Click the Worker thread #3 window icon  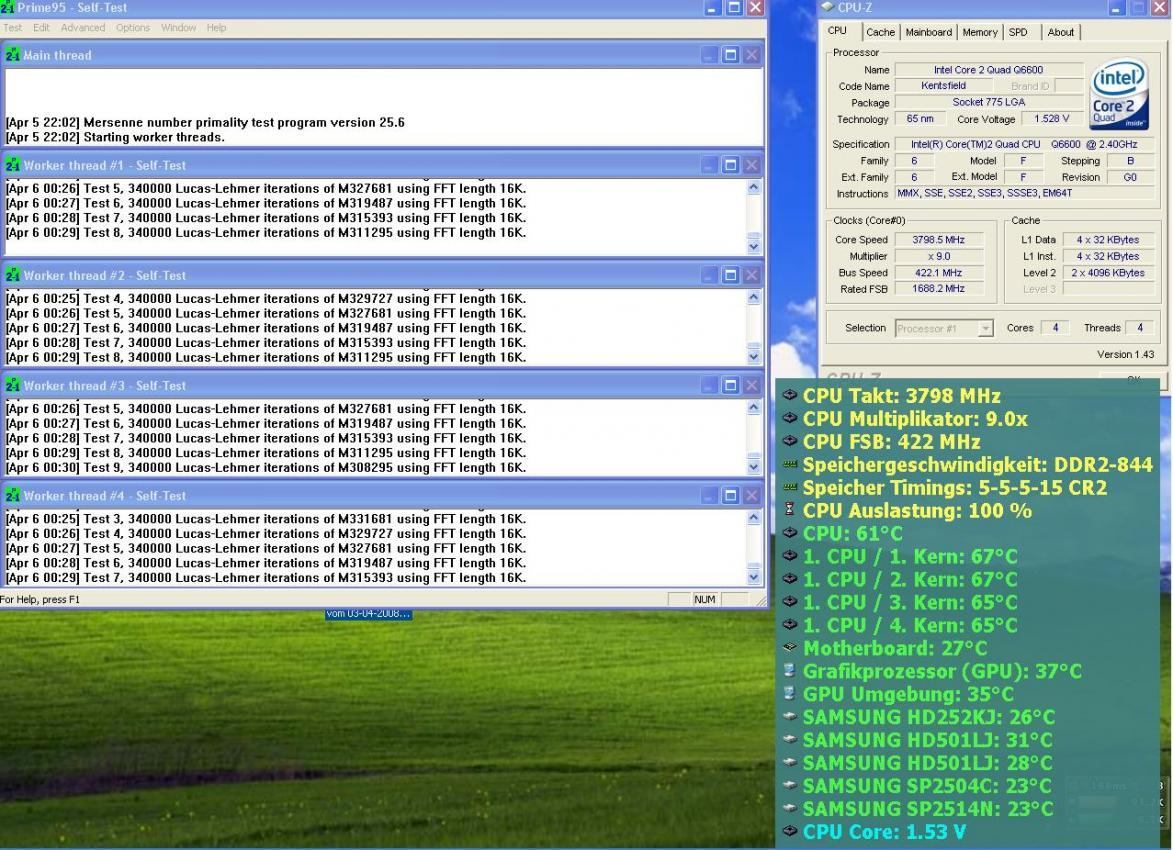click(12, 385)
